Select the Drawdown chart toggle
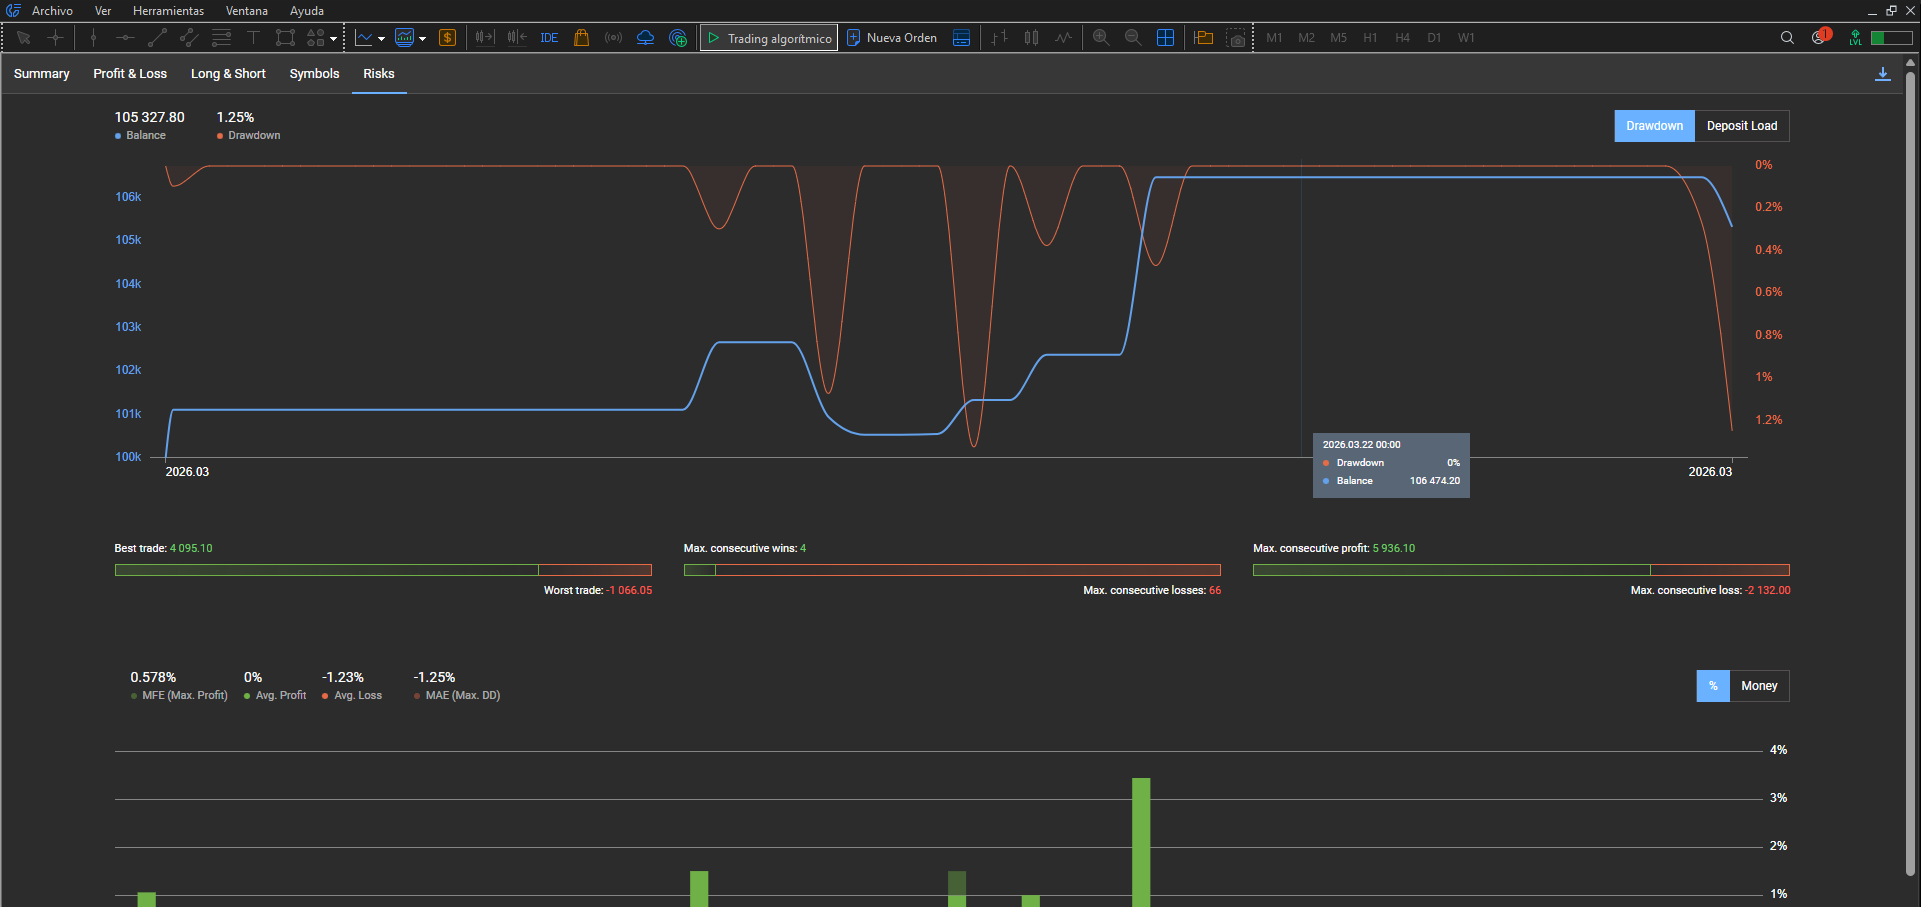This screenshot has width=1921, height=907. pyautogui.click(x=1654, y=126)
